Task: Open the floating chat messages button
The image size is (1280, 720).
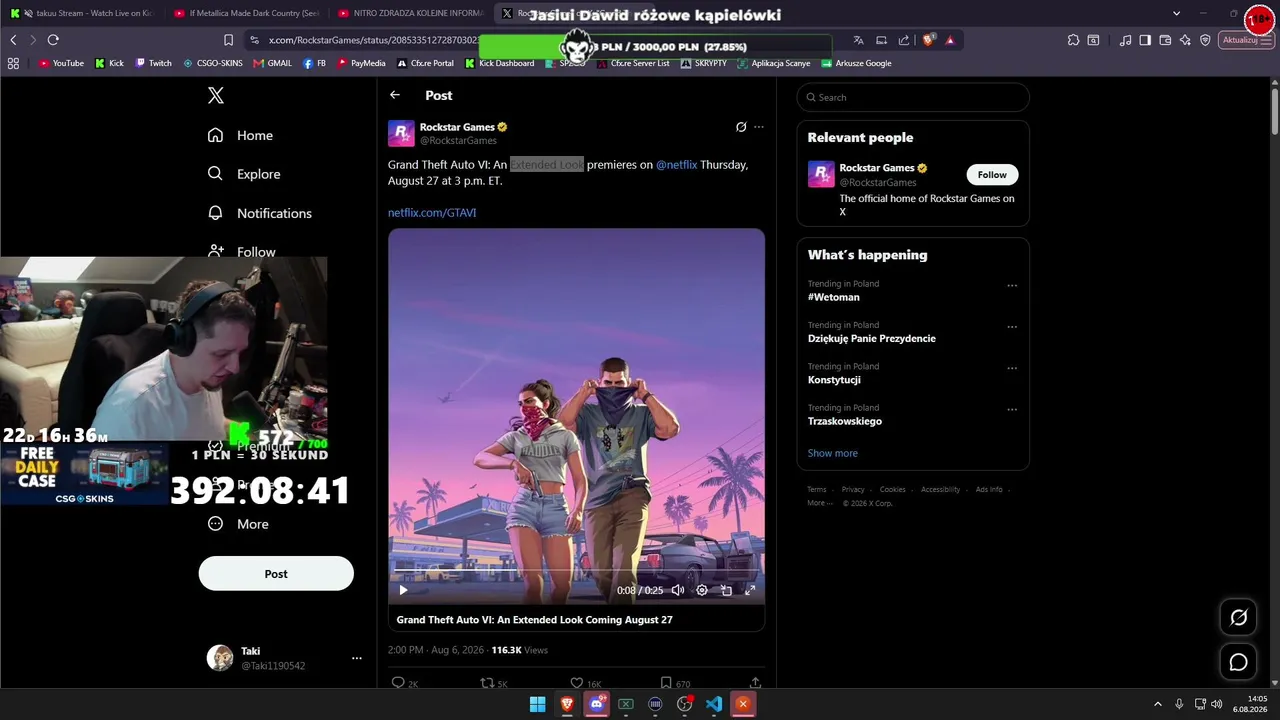Action: click(1238, 662)
